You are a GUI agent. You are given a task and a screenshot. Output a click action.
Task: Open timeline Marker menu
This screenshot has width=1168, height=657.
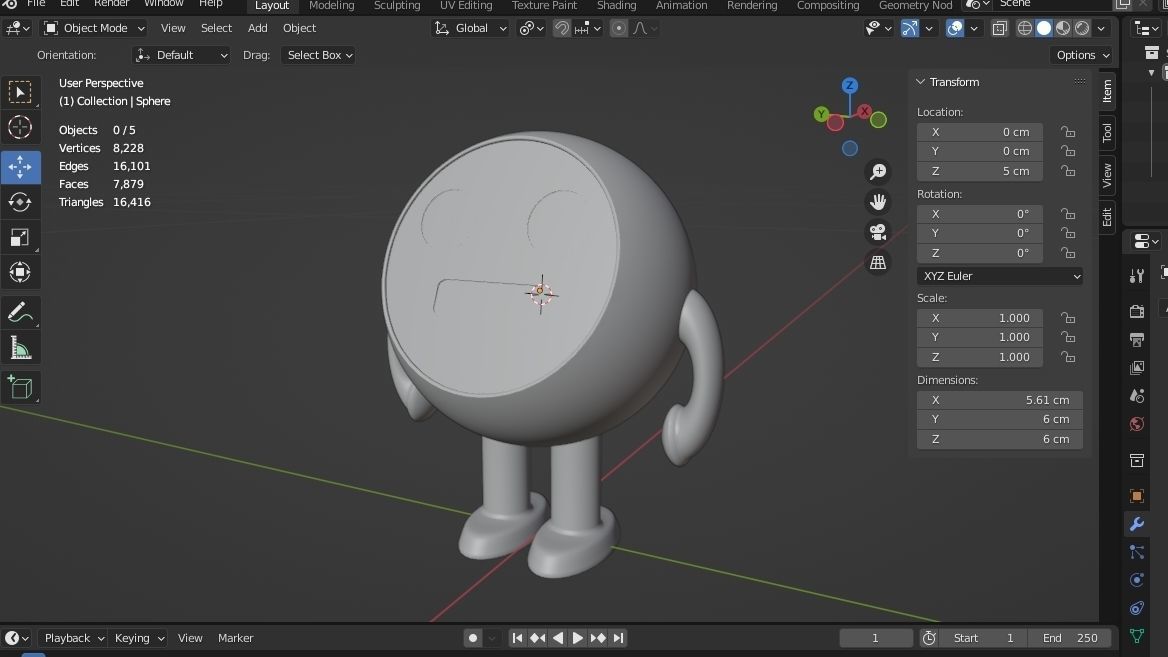[235, 638]
